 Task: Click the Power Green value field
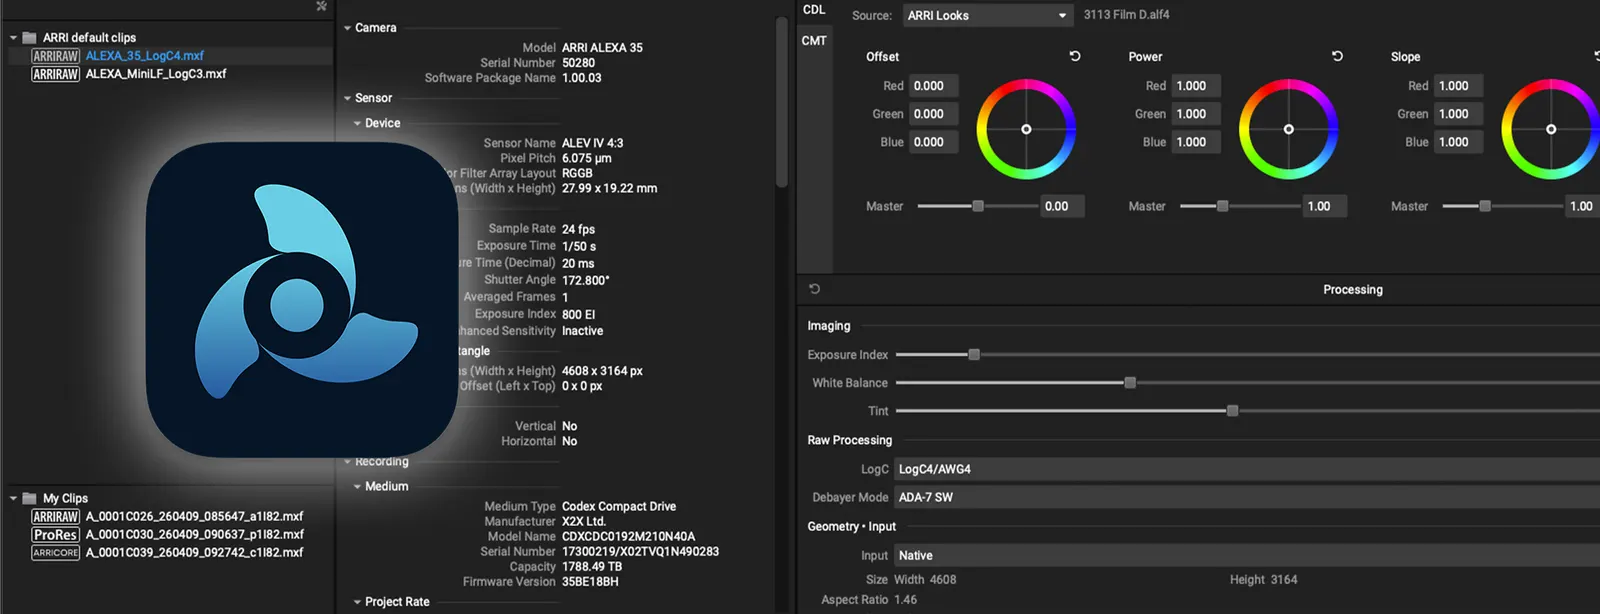(1196, 114)
